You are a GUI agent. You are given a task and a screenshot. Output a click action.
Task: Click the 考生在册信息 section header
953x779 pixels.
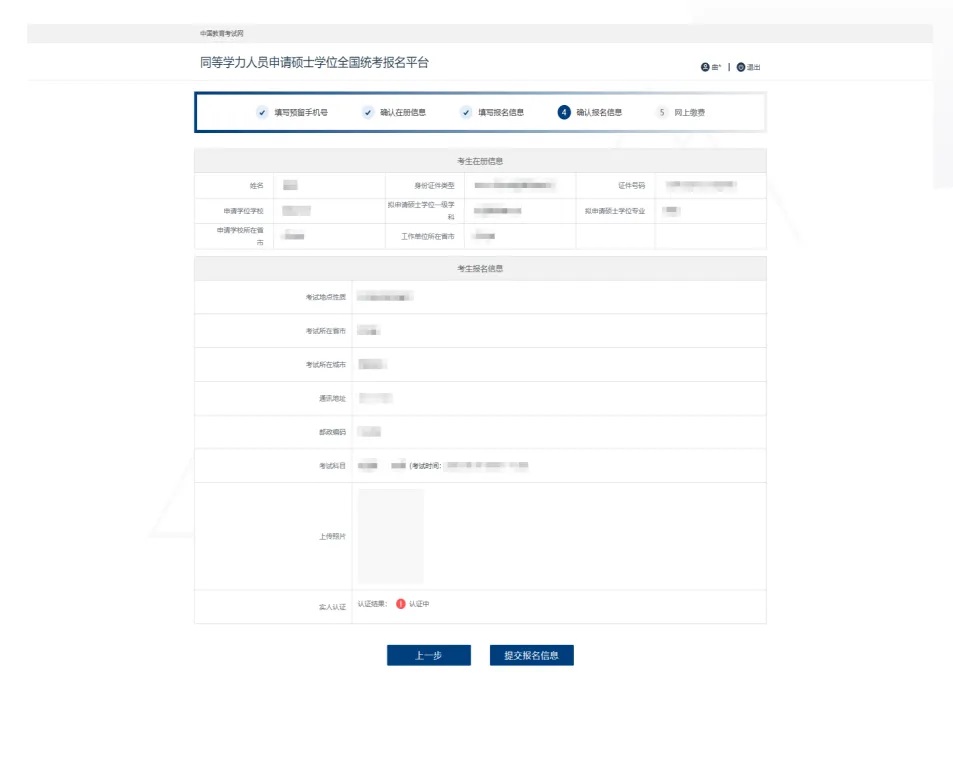[x=480, y=161]
